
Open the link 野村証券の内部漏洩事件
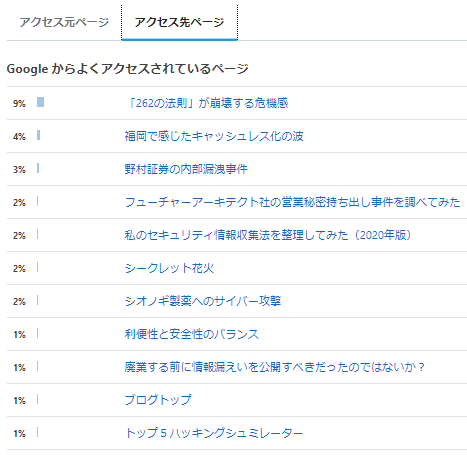pyautogui.click(x=186, y=169)
